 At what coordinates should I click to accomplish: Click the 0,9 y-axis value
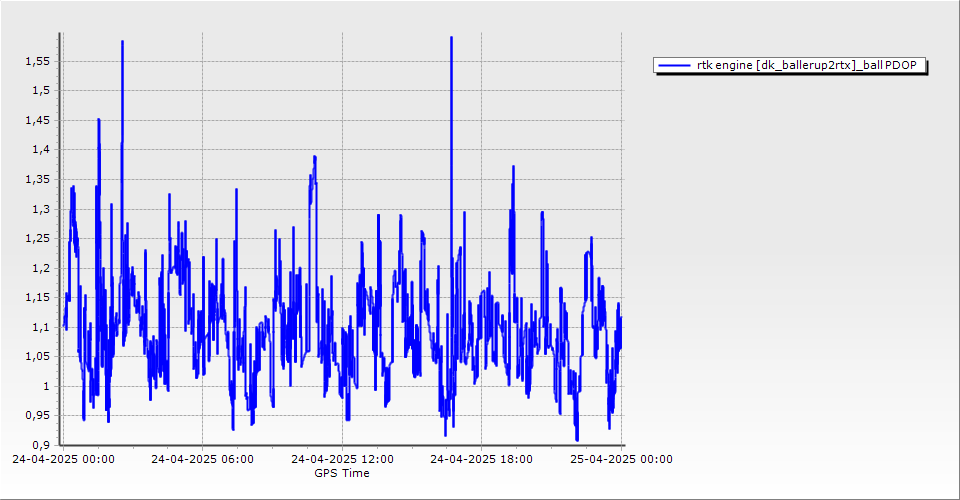40,445
